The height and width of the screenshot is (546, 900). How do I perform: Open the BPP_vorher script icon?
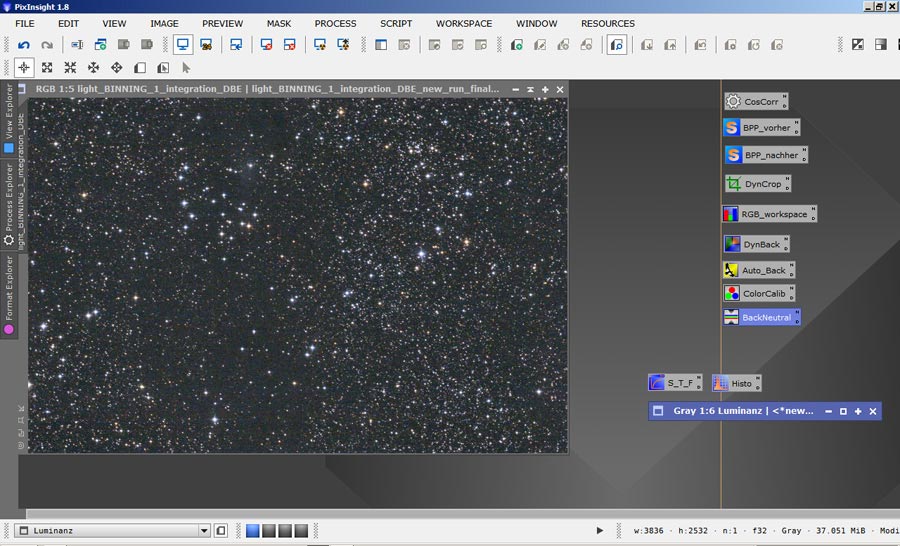point(761,127)
